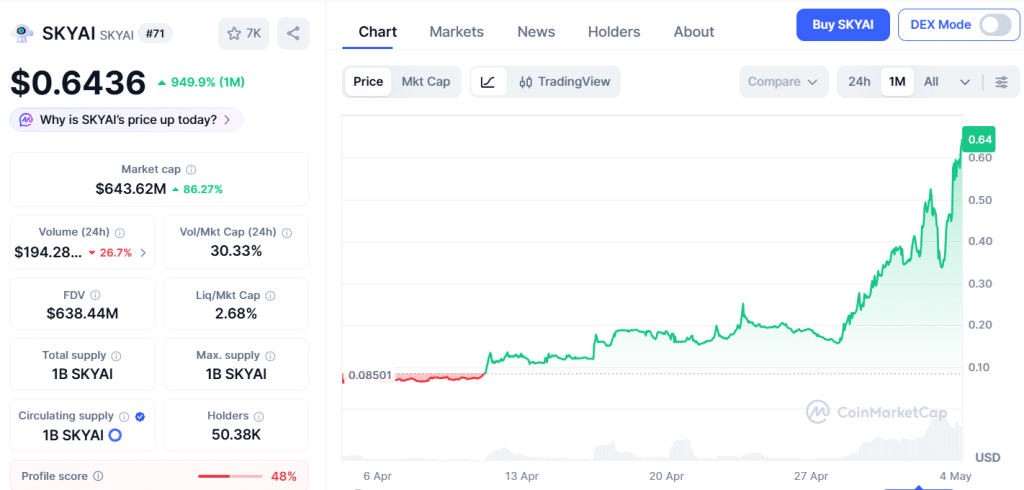Image resolution: width=1024 pixels, height=490 pixels.
Task: Open FDV info icon
Action: click(x=95, y=295)
